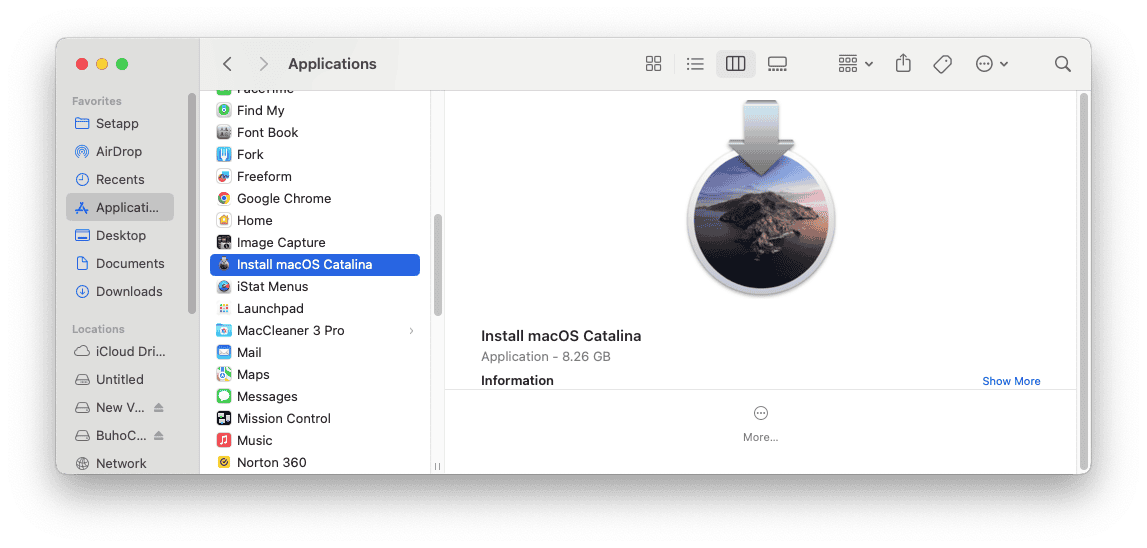1147x548 pixels.
Task: Switch to list view
Action: tap(695, 64)
